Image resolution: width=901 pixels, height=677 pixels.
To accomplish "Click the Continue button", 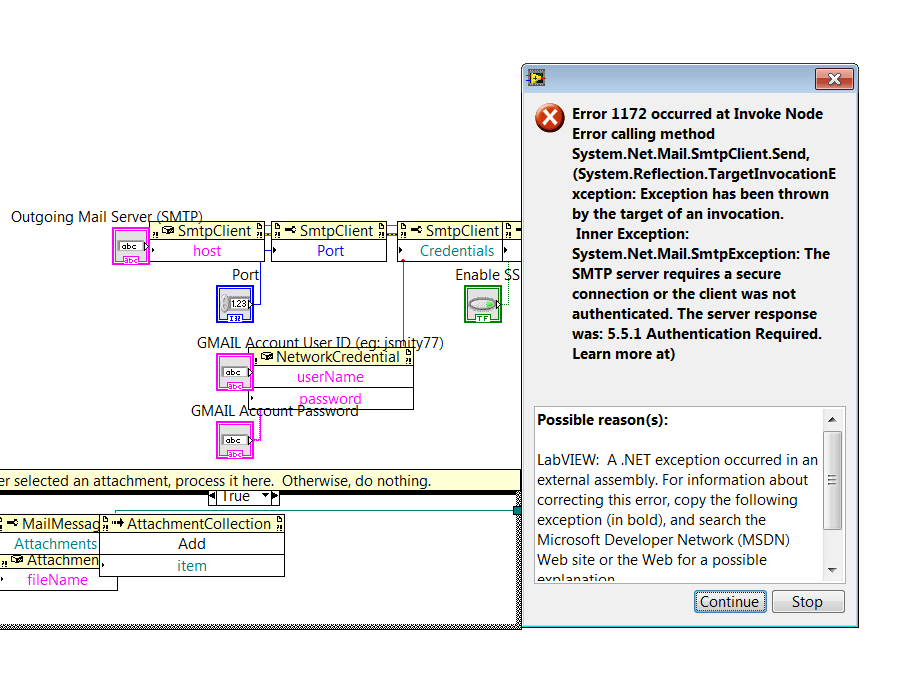I will click(x=729, y=601).
